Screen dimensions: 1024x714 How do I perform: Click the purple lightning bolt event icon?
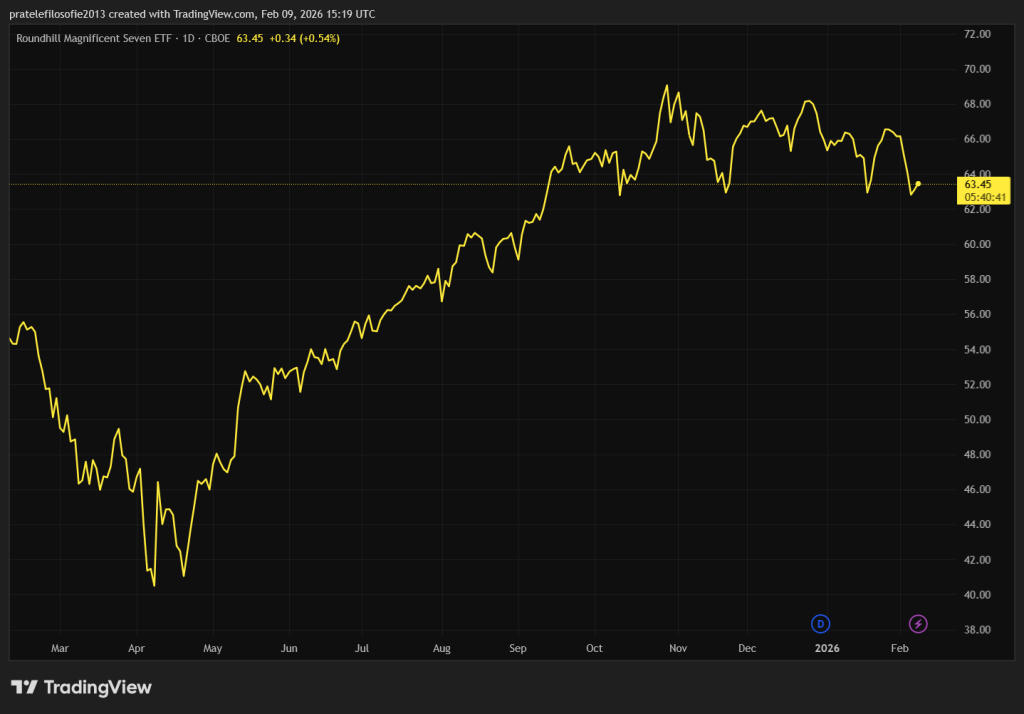point(918,624)
